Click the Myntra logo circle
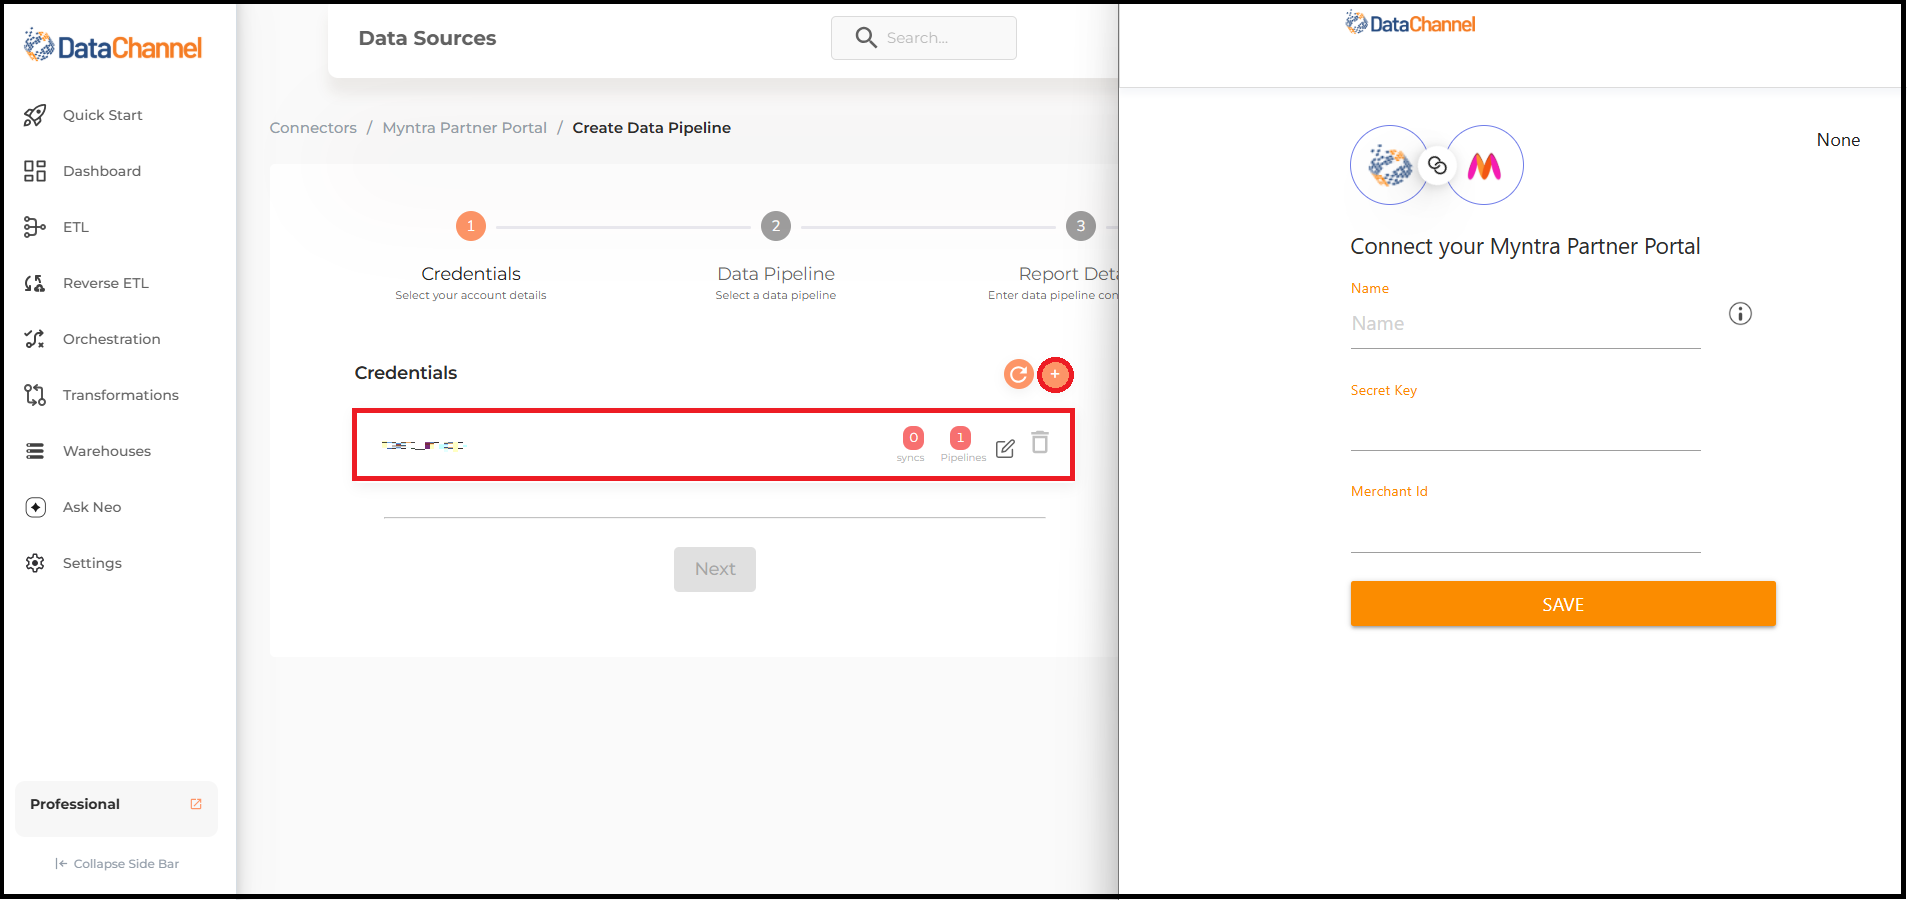 1485,165
